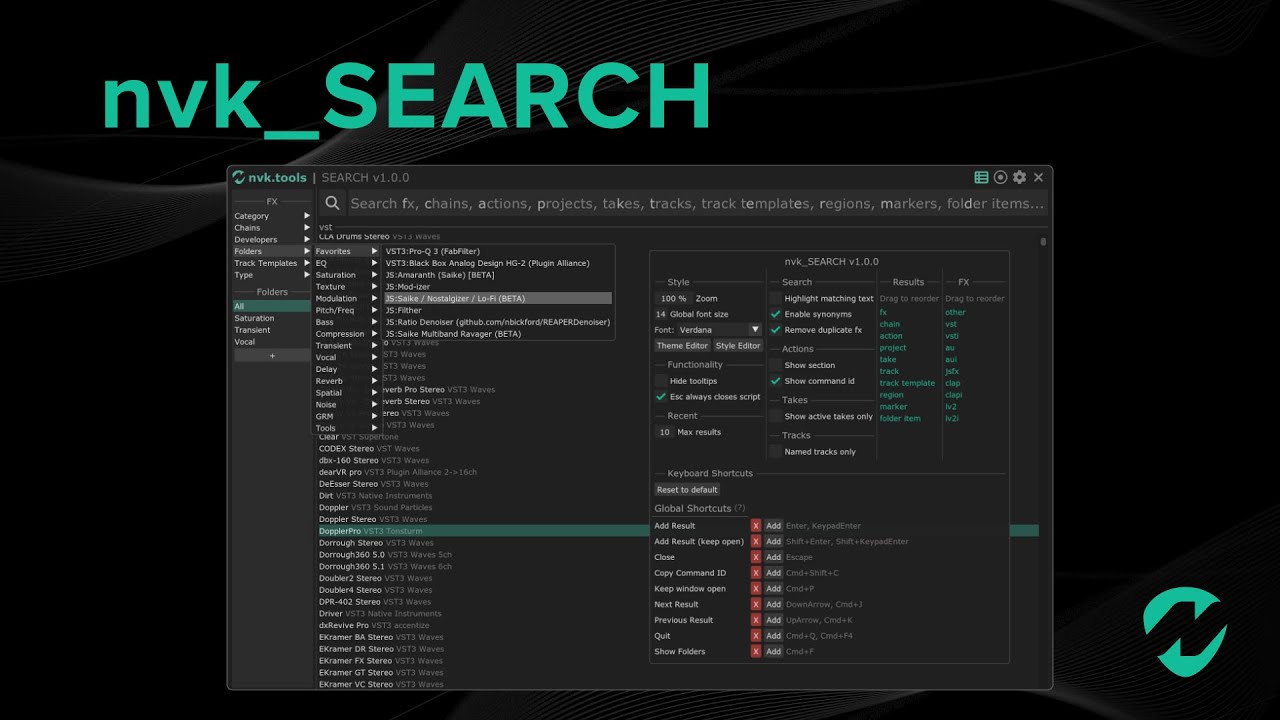The width and height of the screenshot is (1280, 720).
Task: Toggle Show command id checkbox
Action: tap(775, 381)
